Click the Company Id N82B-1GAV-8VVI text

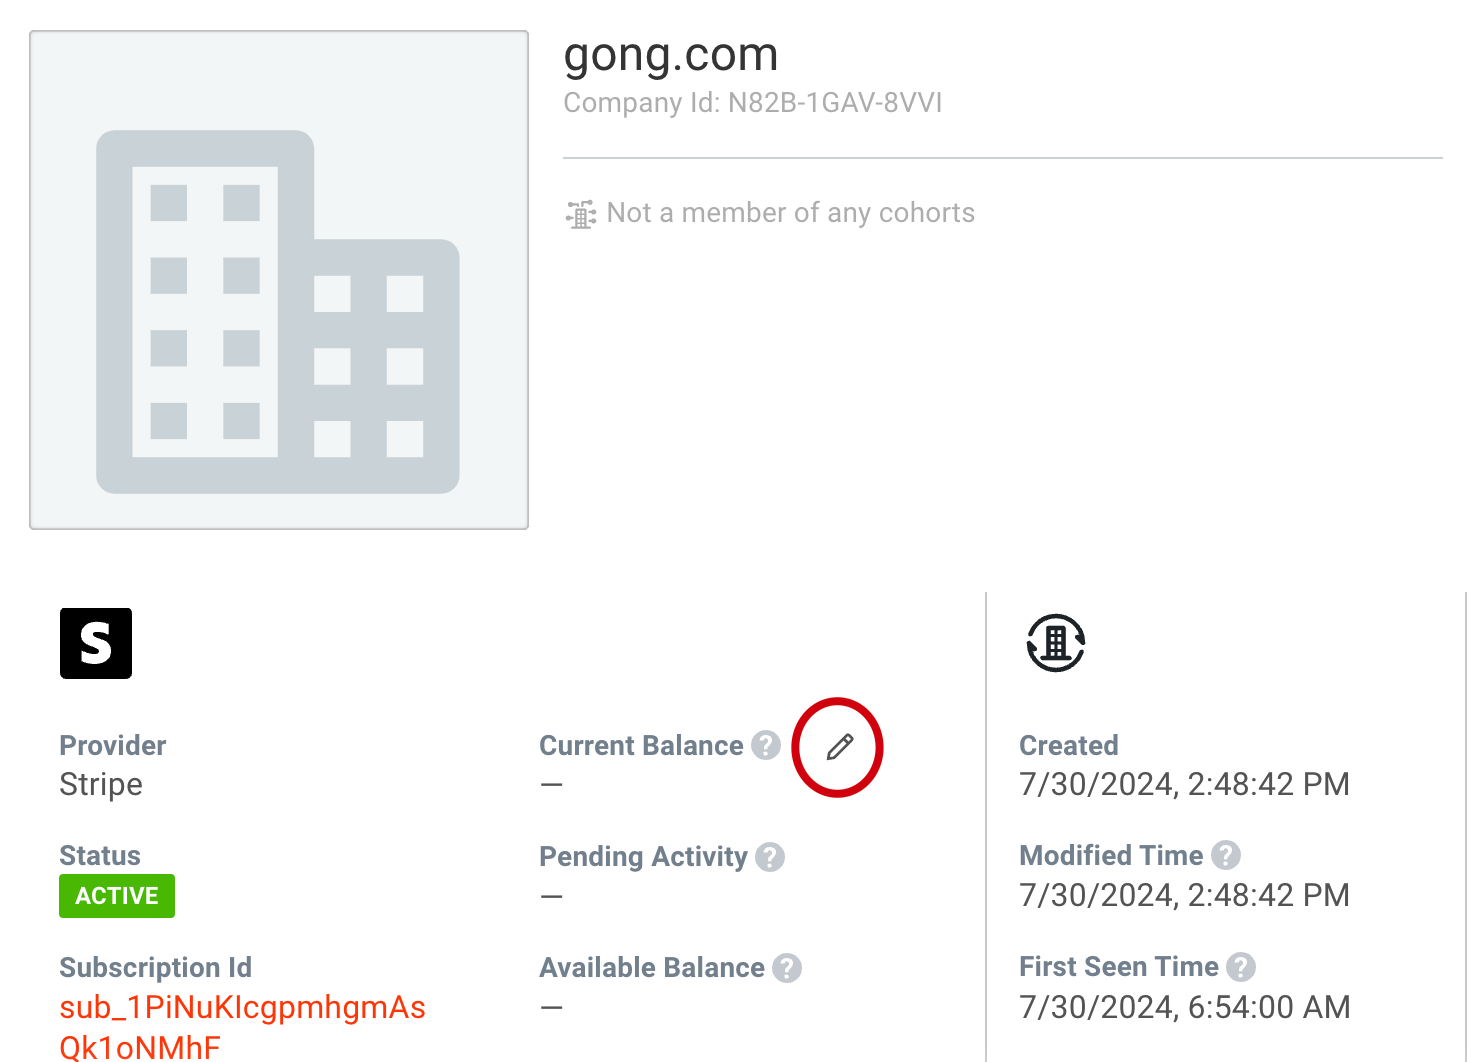753,102
